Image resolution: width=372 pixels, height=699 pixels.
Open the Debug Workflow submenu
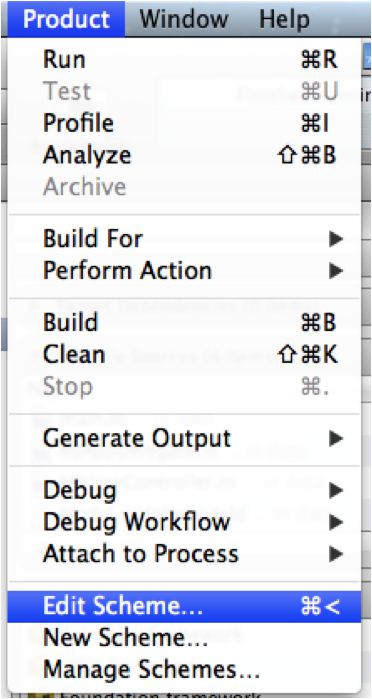coord(184,522)
